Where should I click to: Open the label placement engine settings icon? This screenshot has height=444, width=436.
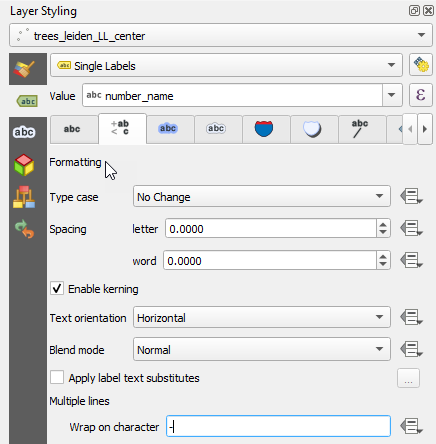421,65
